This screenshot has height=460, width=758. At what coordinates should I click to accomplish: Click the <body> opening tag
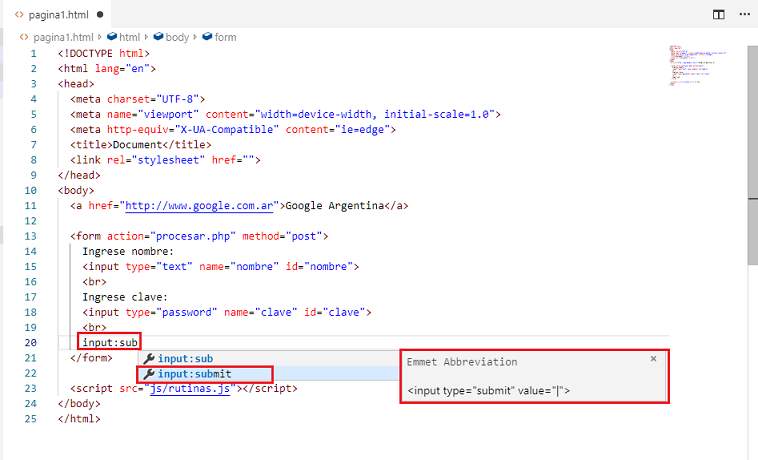pyautogui.click(x=76, y=190)
